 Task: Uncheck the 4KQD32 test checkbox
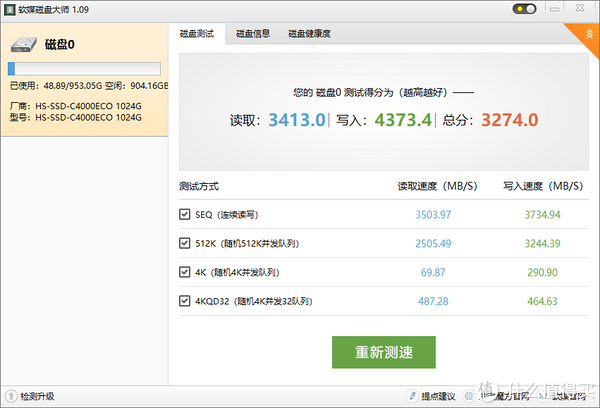coord(184,301)
